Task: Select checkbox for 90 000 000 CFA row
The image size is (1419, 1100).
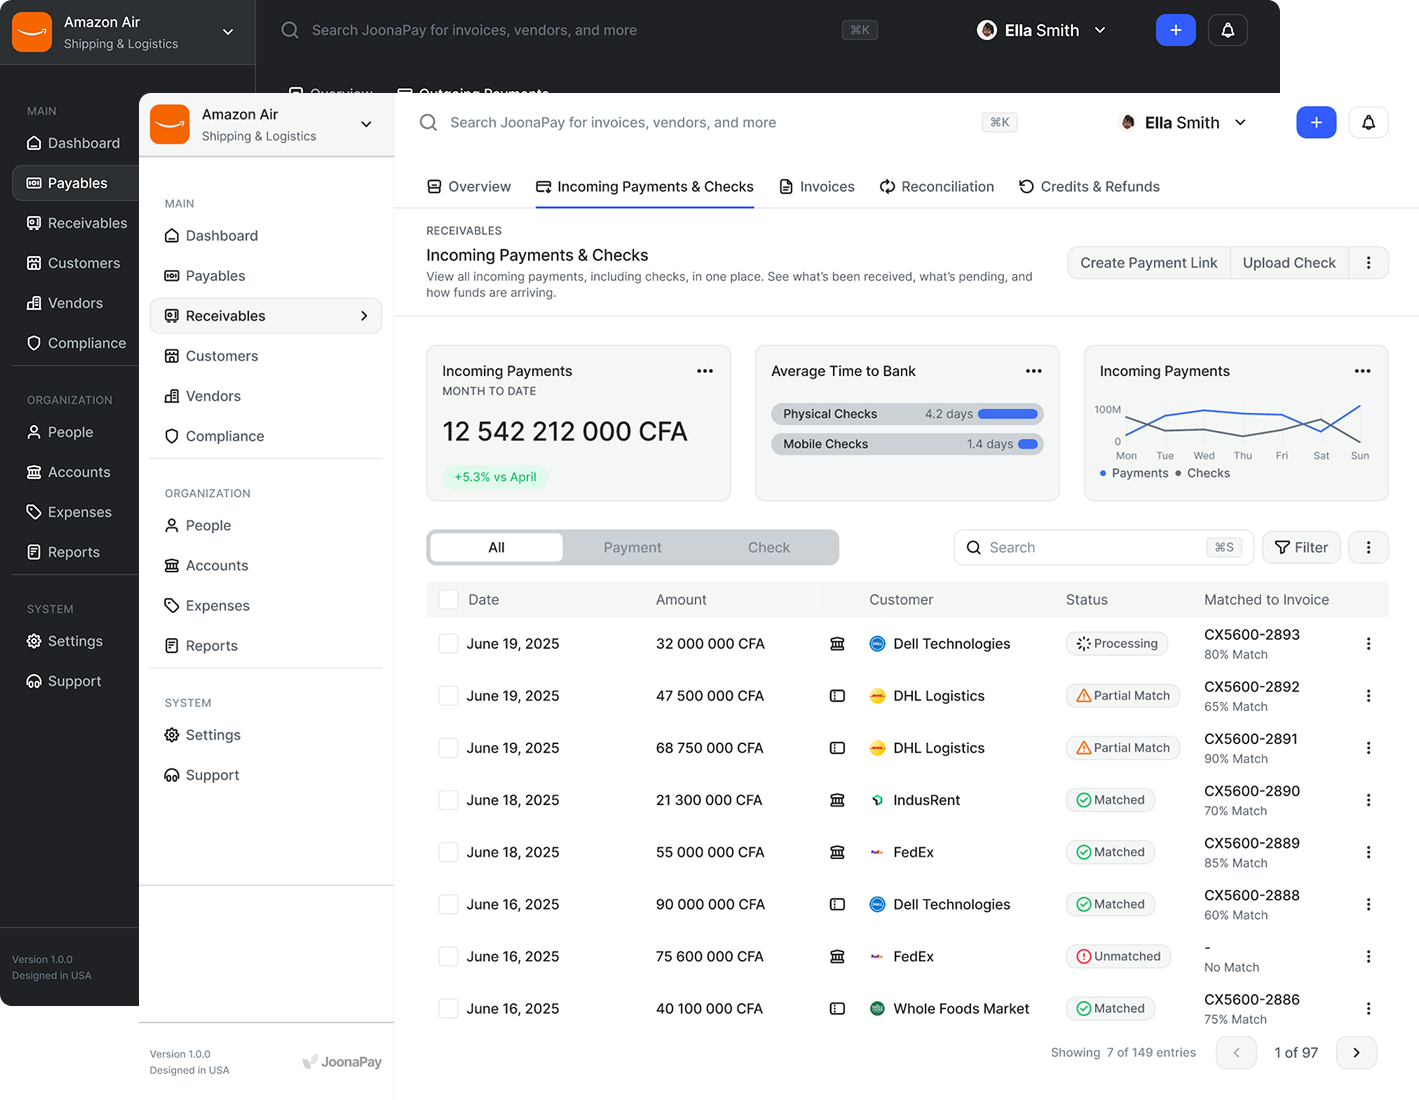Action: coord(448,904)
